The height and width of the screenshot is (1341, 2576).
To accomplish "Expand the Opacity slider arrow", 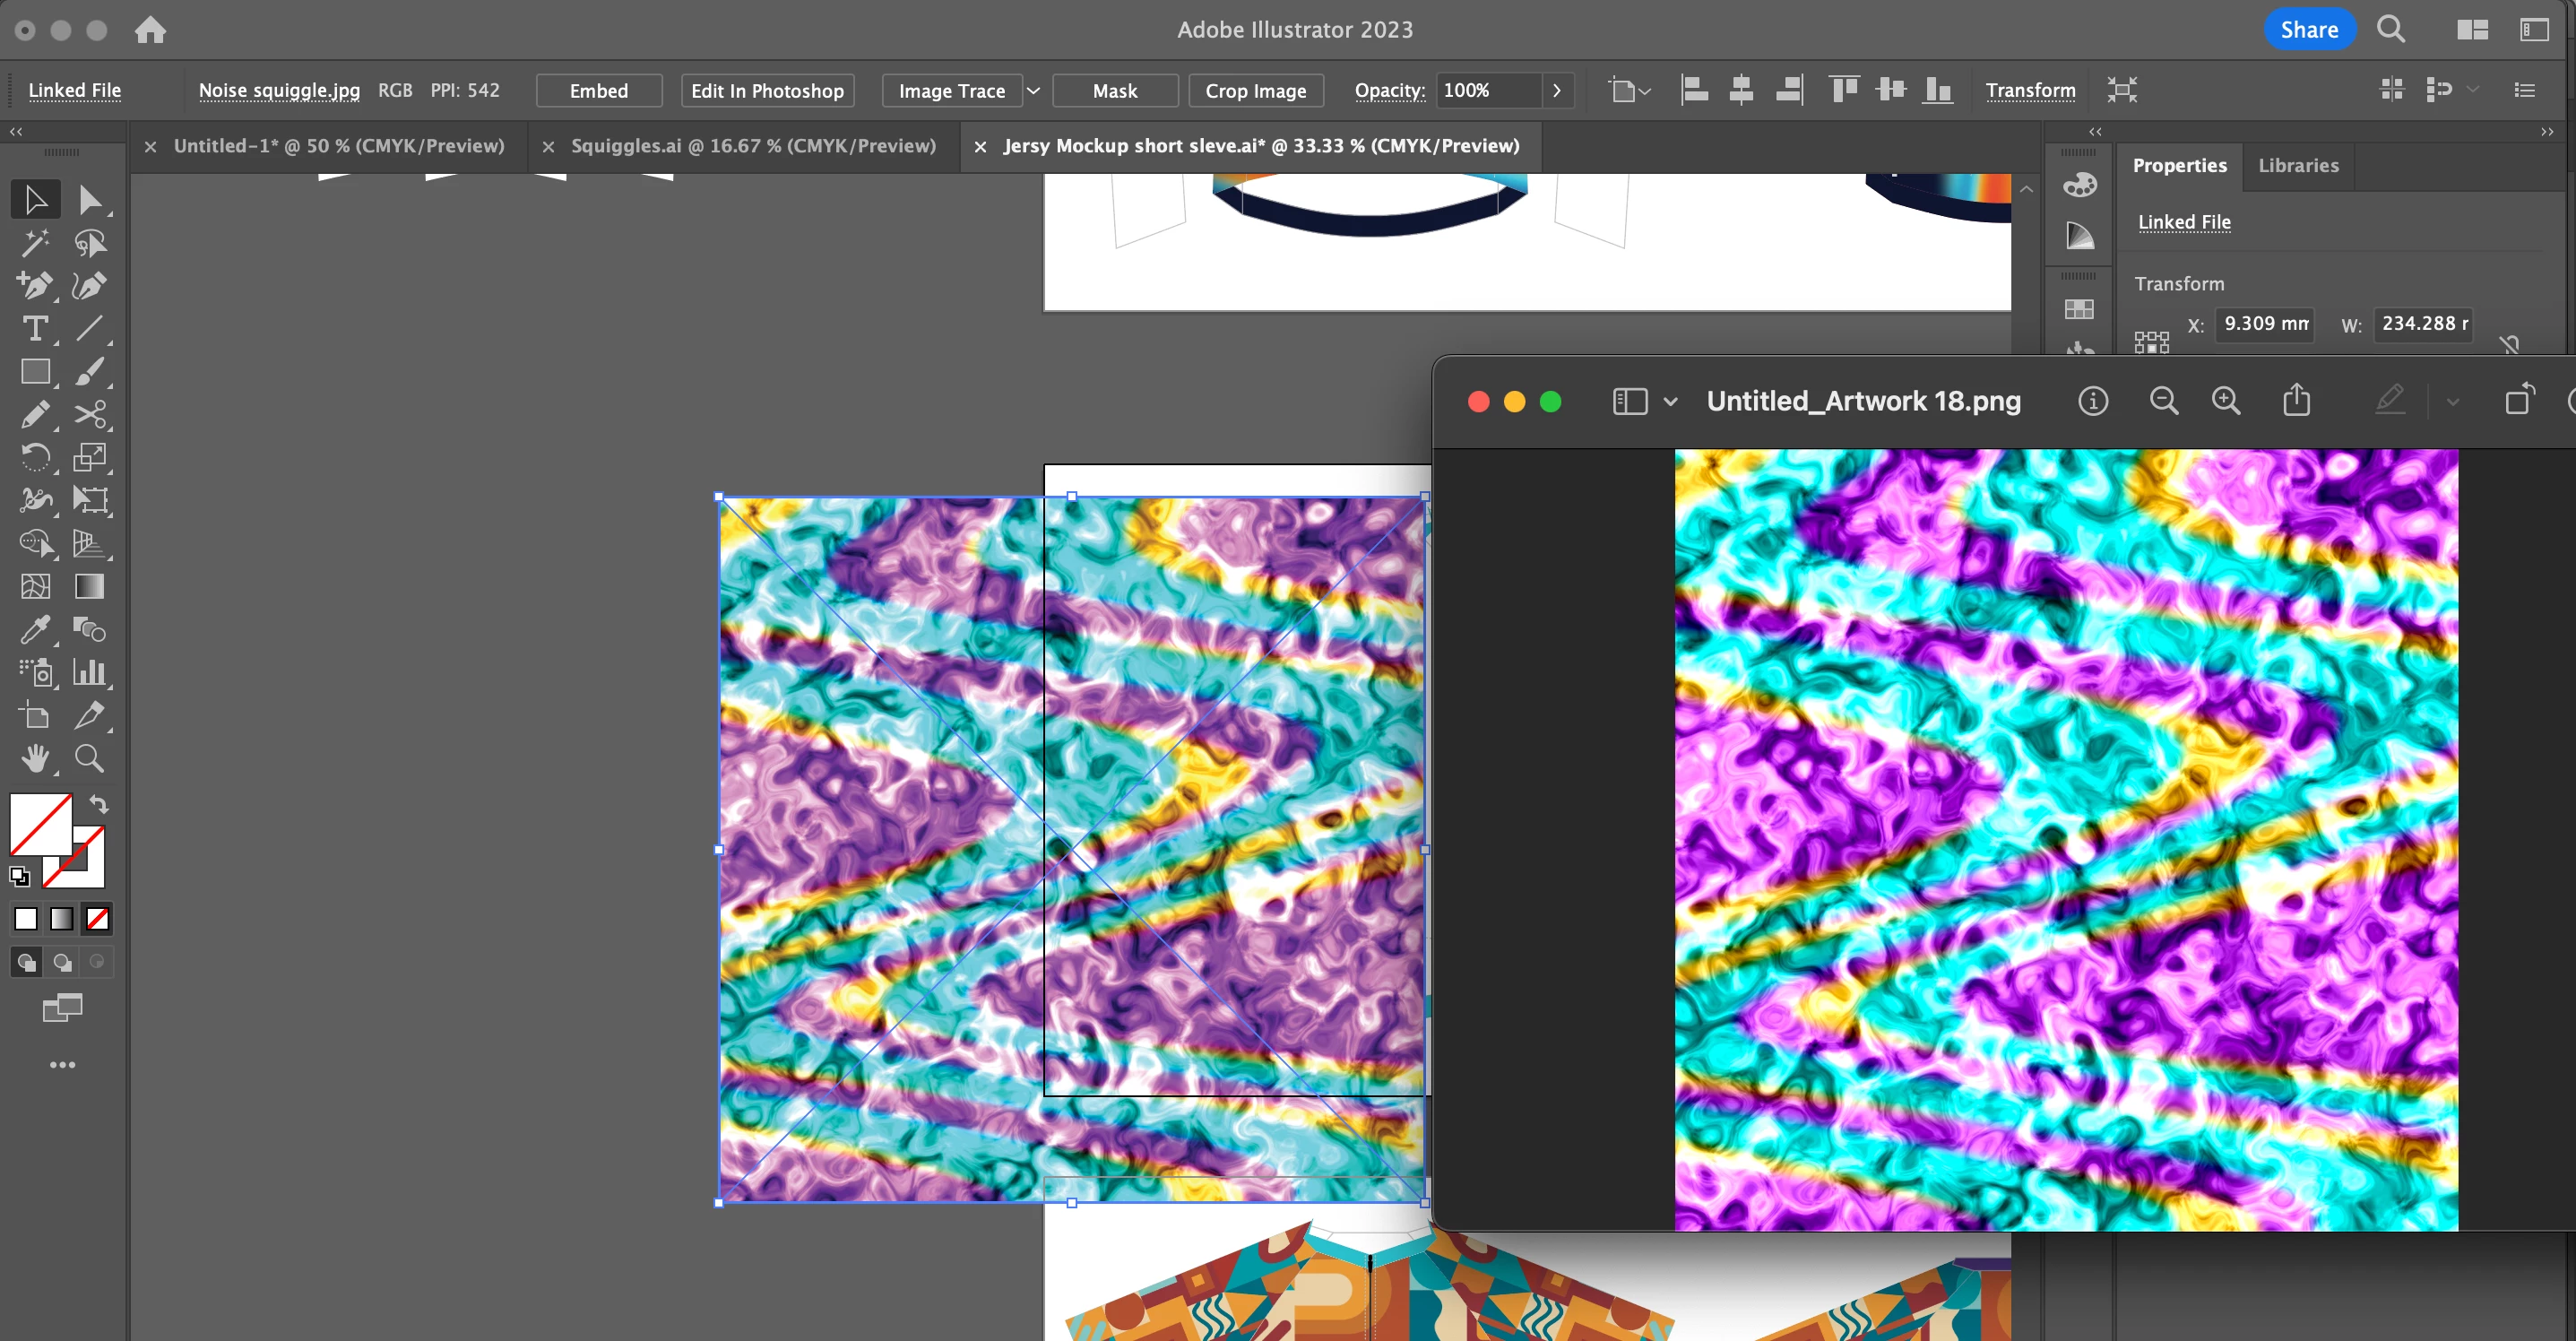I will click(1556, 91).
